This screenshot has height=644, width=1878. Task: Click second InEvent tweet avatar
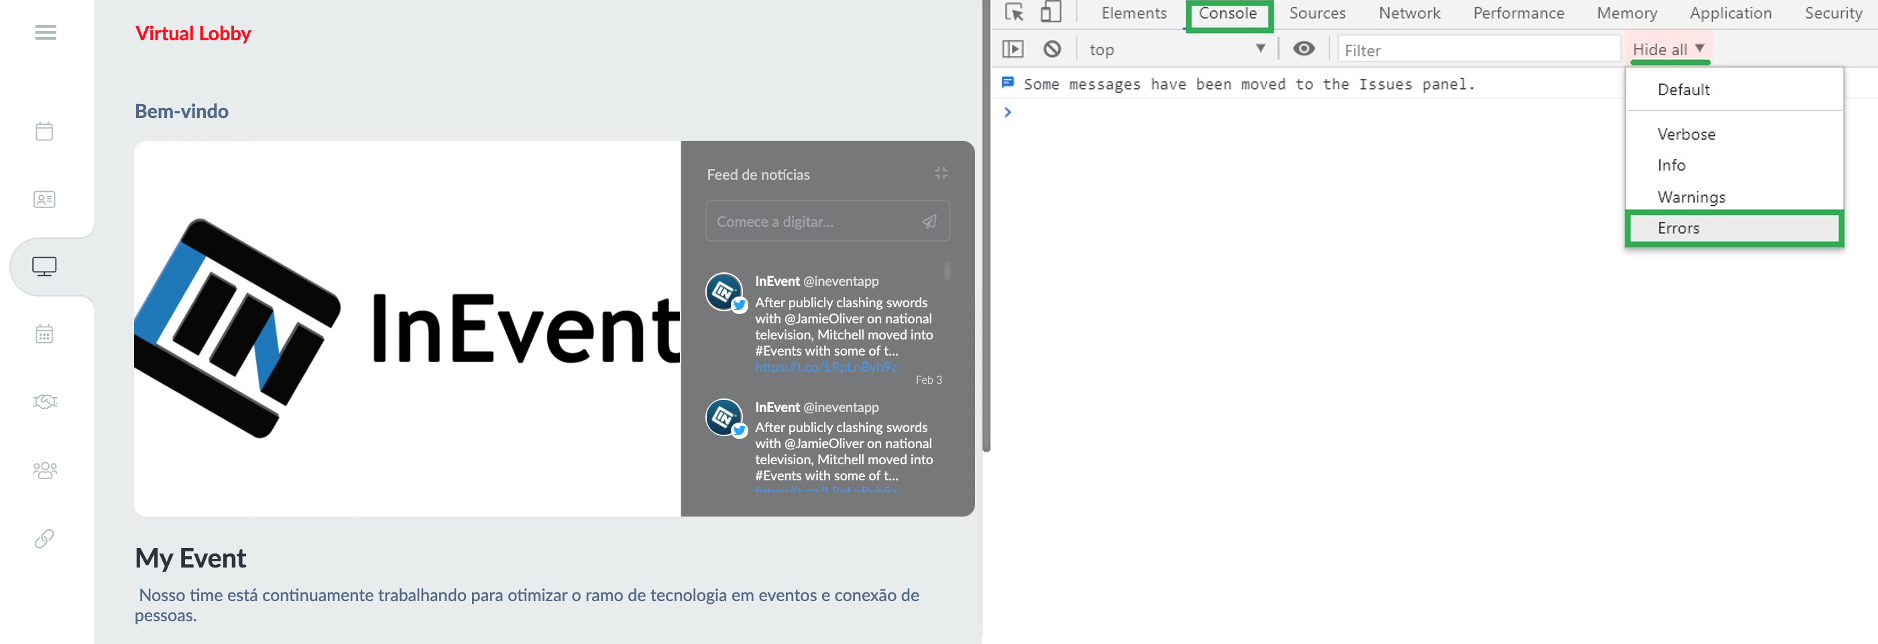pos(725,418)
